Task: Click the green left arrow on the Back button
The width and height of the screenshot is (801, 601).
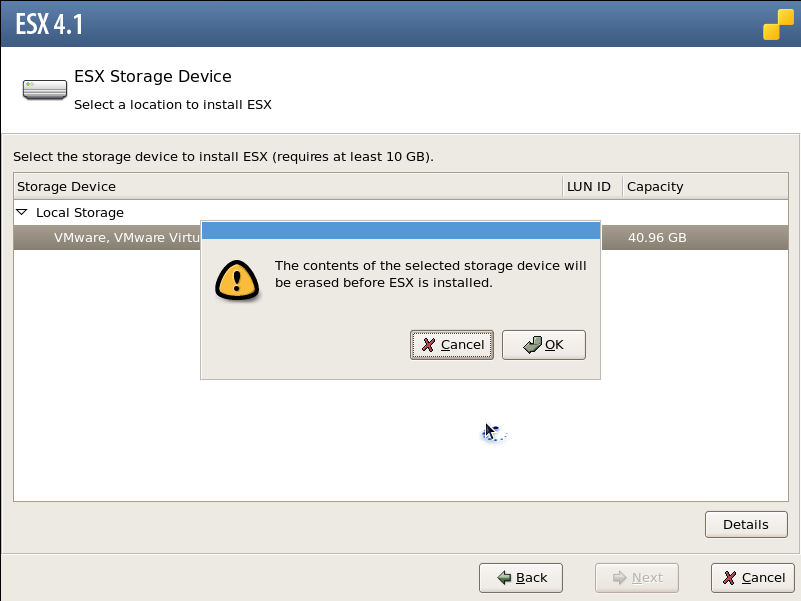Action: pyautogui.click(x=504, y=578)
